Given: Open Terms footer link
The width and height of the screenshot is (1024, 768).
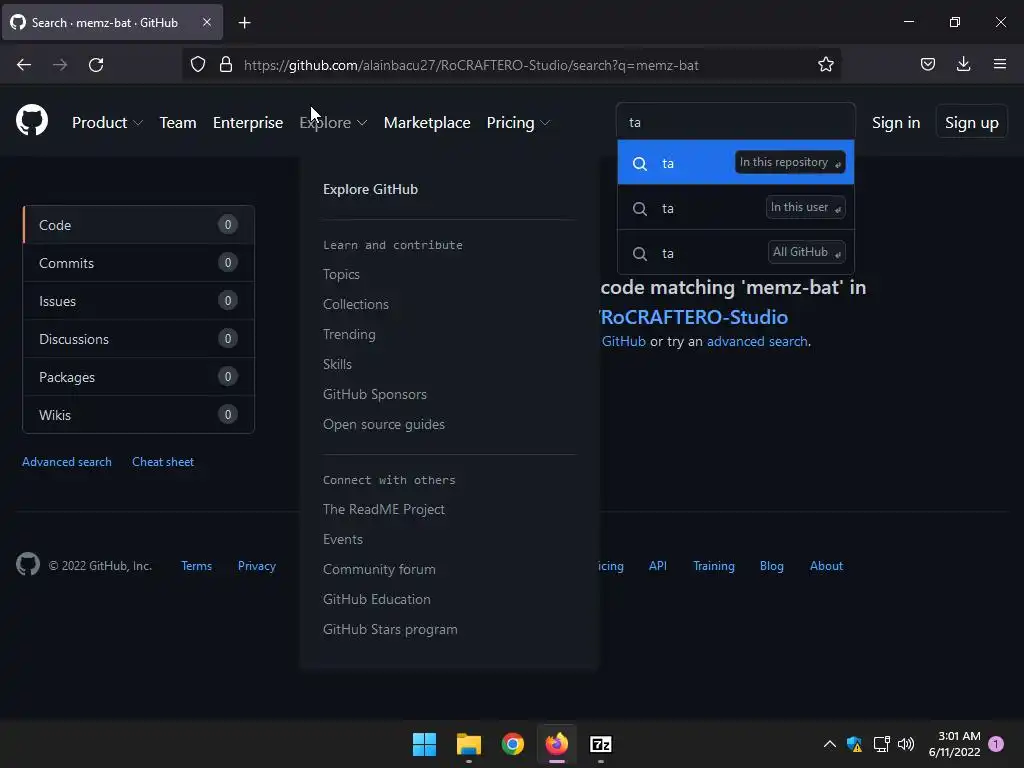Looking at the screenshot, I should pos(197,566).
